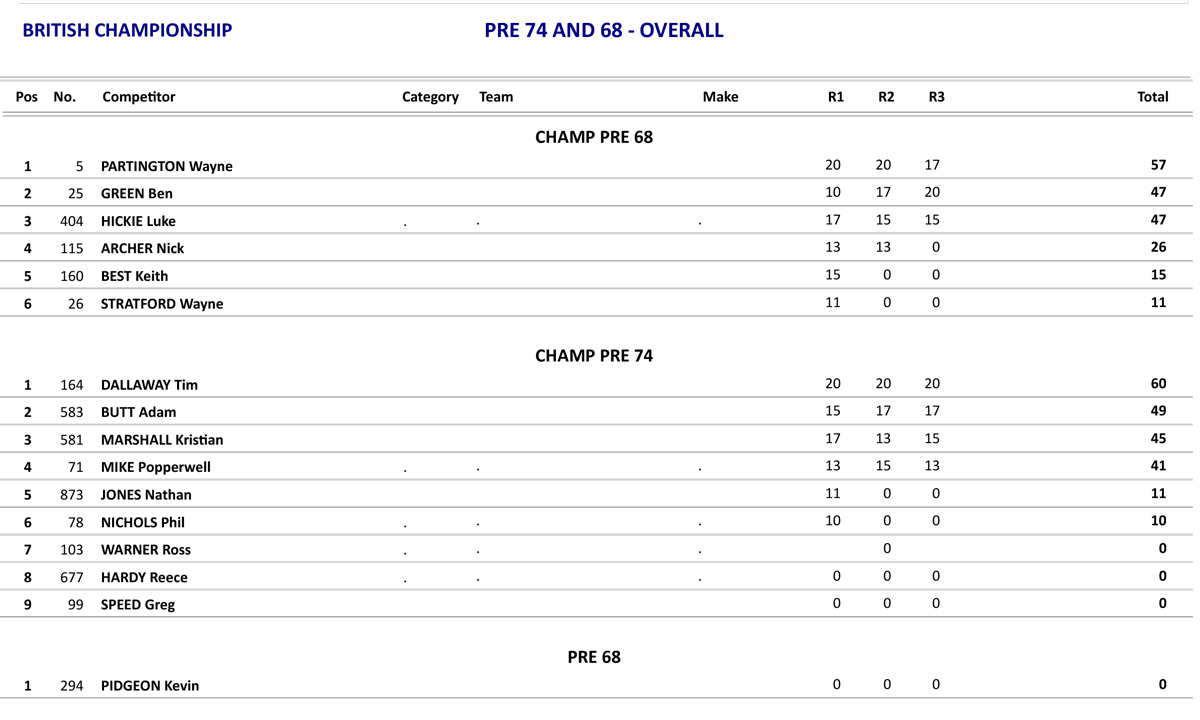The width and height of the screenshot is (1200, 720).
Task: Click competitor DALLAWAY Tim
Action: 149,385
